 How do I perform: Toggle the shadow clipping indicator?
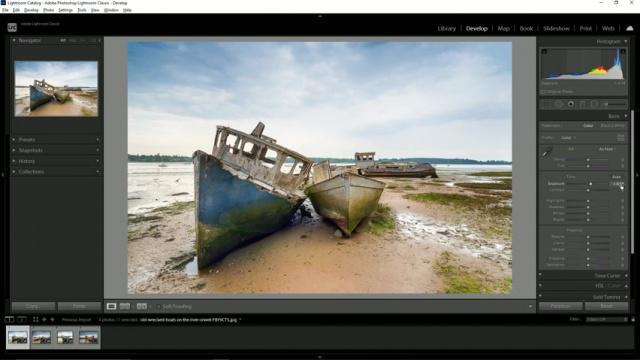[544, 52]
